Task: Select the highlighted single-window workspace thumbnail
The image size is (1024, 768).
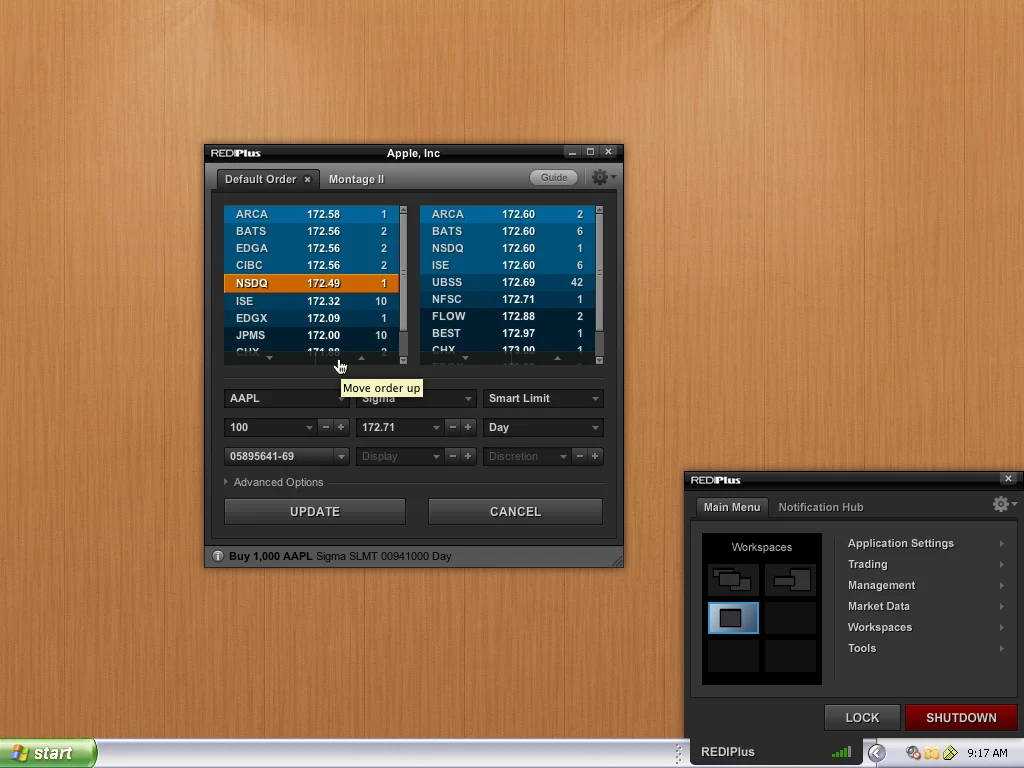Action: click(733, 618)
